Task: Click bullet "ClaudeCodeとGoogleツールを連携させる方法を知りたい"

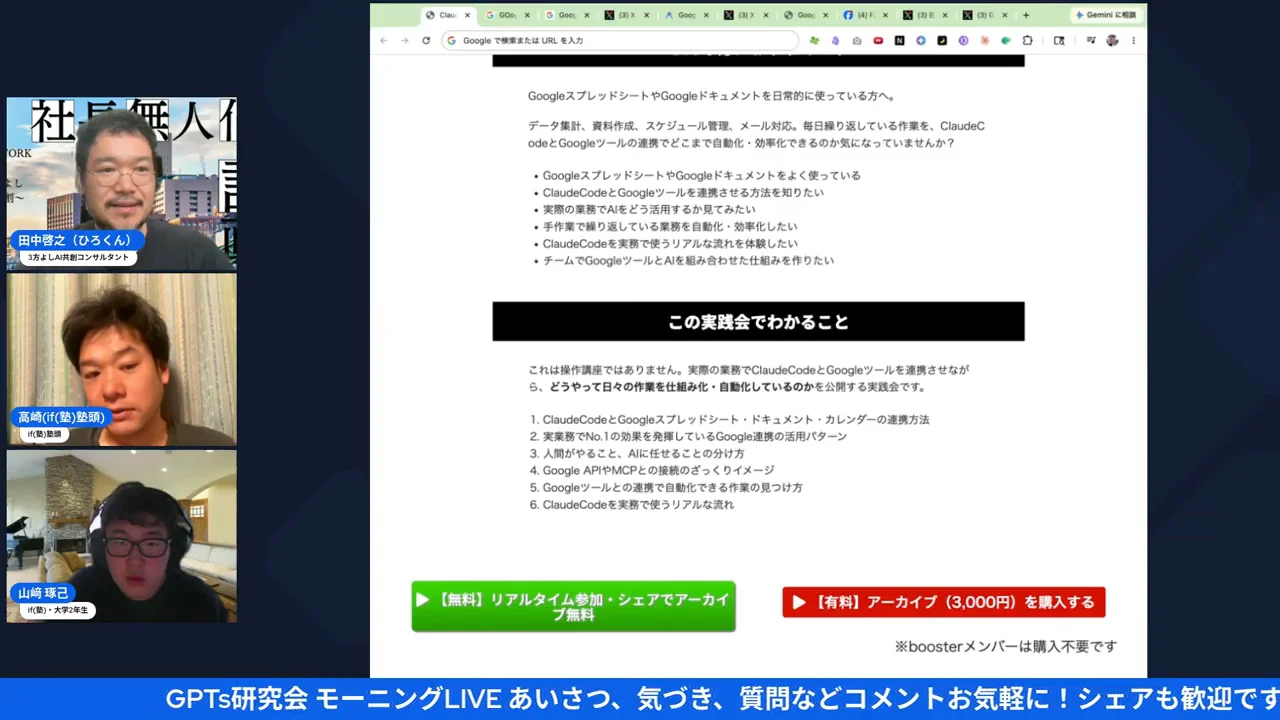Action: point(683,192)
